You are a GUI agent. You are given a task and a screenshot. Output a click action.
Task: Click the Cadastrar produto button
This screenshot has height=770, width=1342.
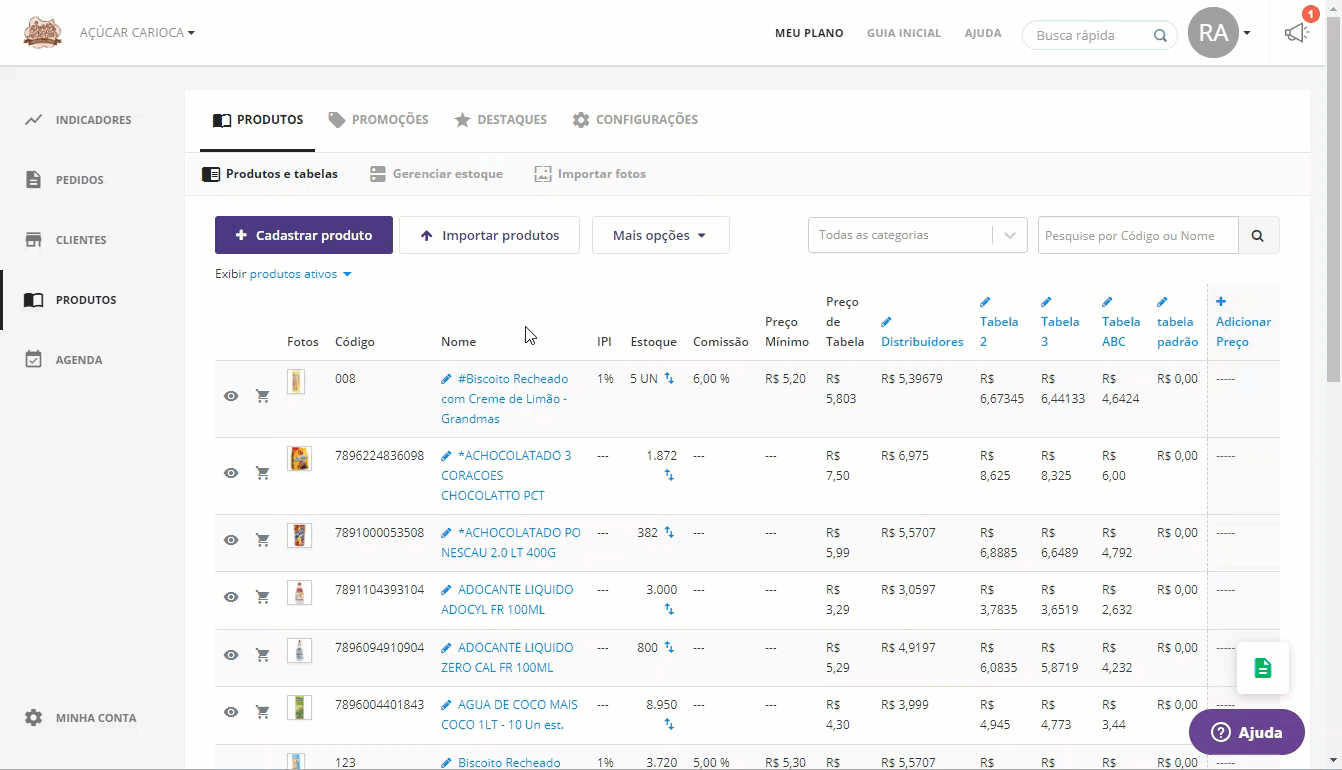(303, 235)
